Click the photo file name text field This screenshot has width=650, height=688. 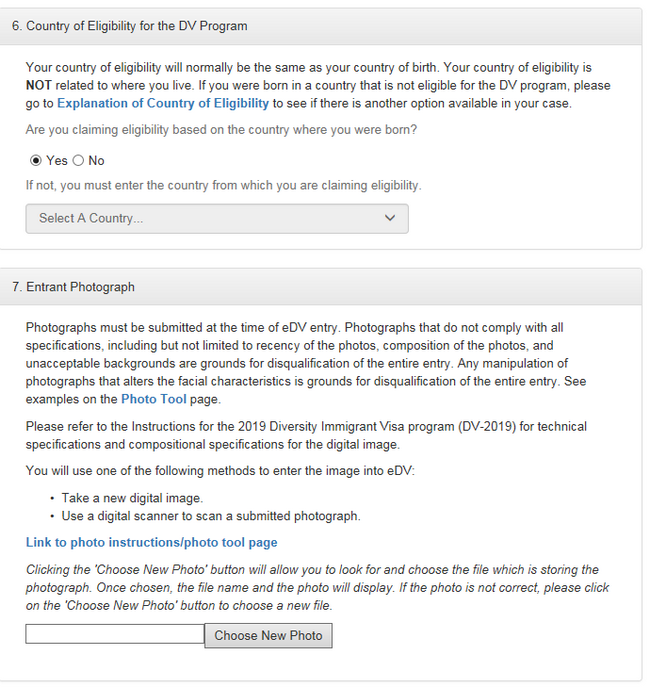(114, 634)
